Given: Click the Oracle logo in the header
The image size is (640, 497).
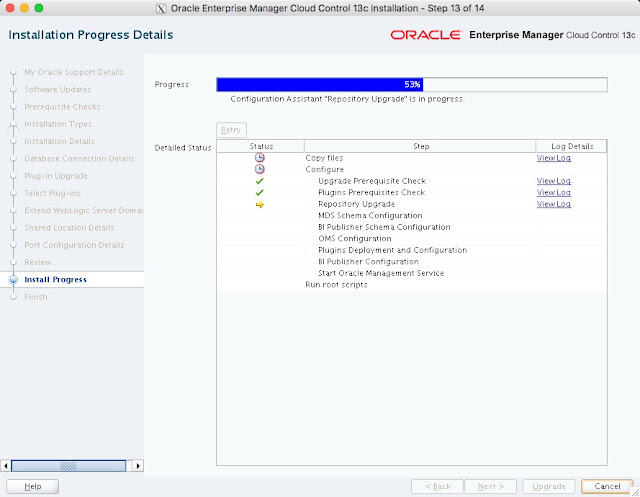Looking at the screenshot, I should pyautogui.click(x=426, y=35).
